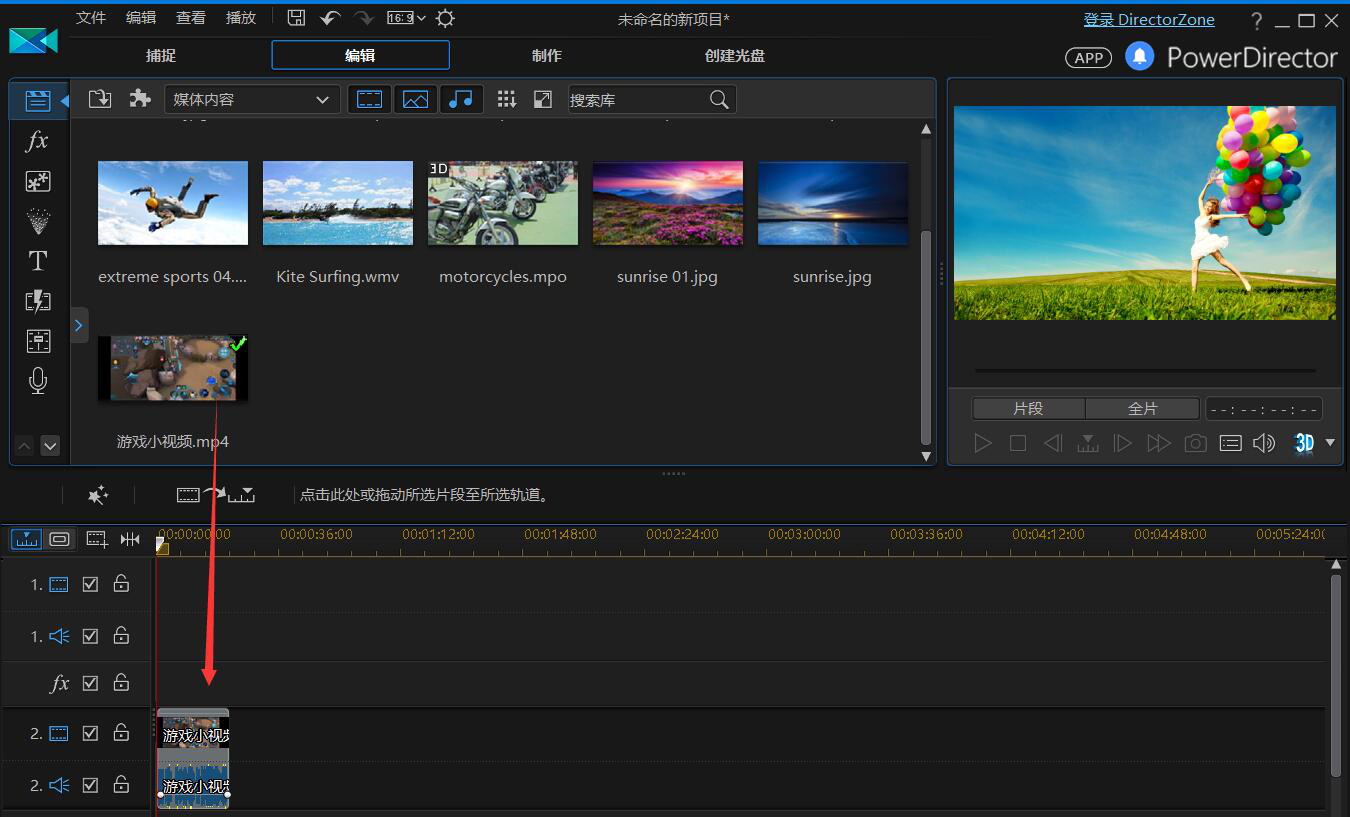Click the 全片 preview mode button
Viewport: 1350px width, 817px height.
pyautogui.click(x=1142, y=408)
